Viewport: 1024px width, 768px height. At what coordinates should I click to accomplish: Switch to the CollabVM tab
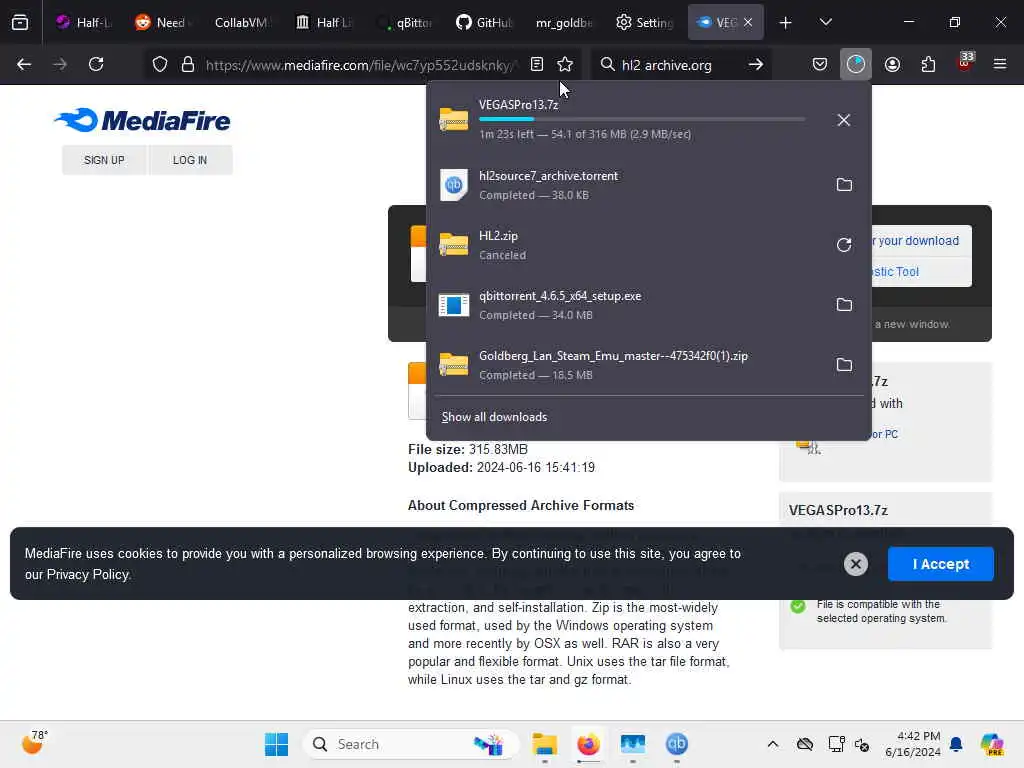click(240, 22)
